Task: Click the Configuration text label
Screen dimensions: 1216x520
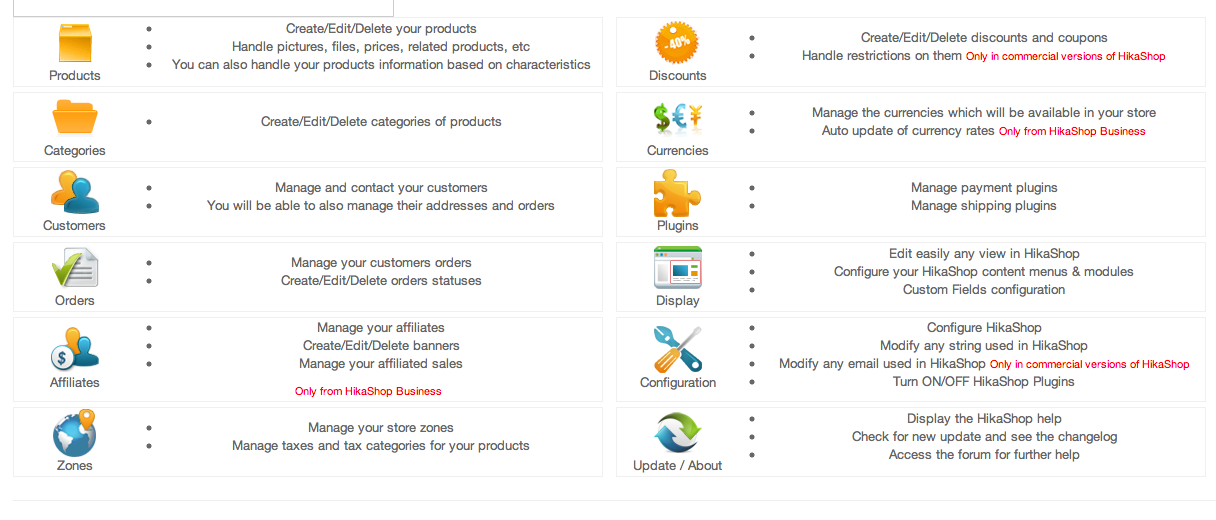Action: click(x=678, y=382)
